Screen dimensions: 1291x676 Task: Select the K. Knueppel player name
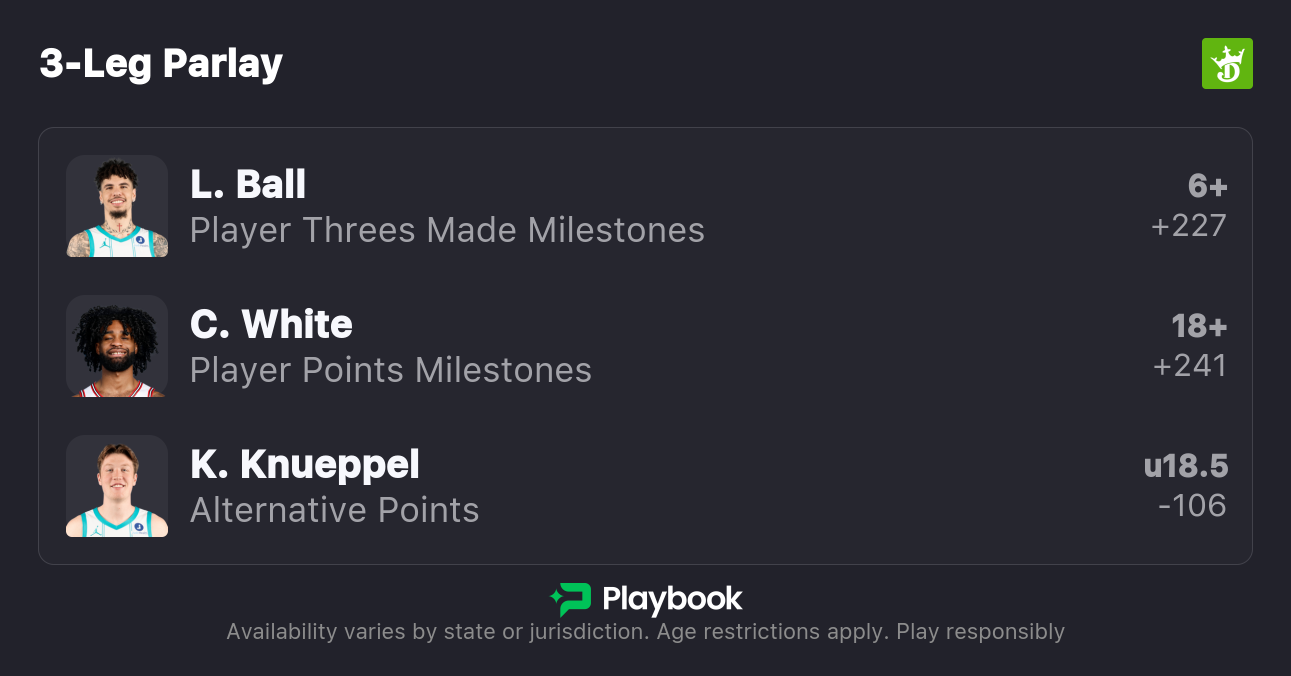coord(305,464)
